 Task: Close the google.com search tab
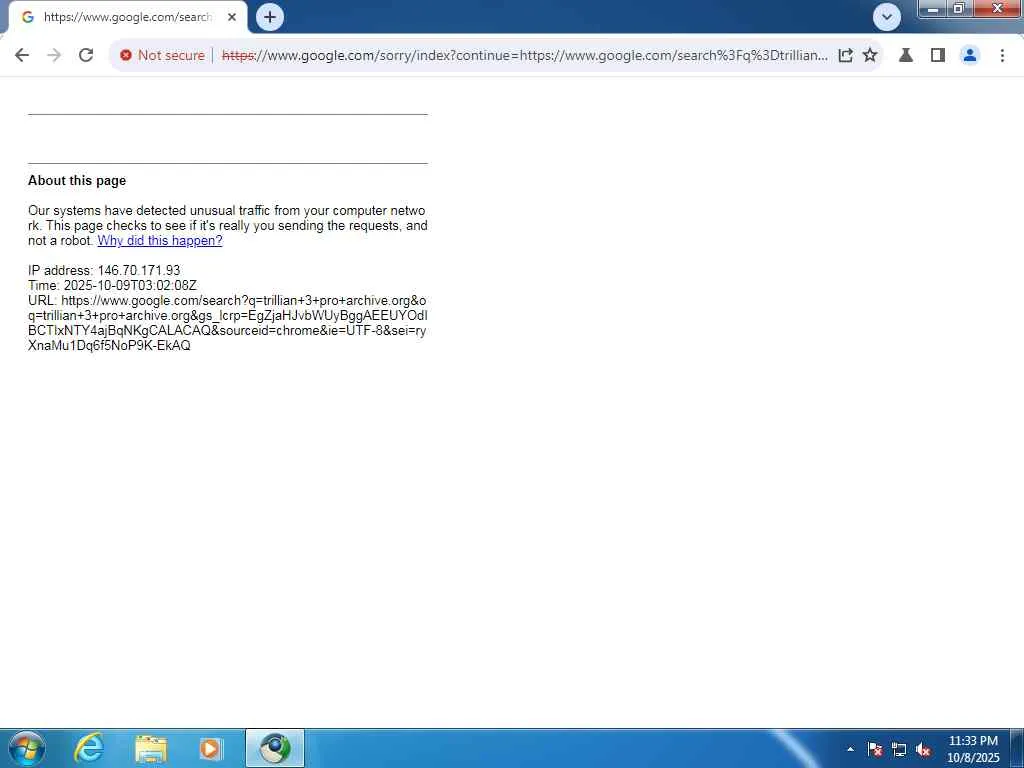point(232,17)
